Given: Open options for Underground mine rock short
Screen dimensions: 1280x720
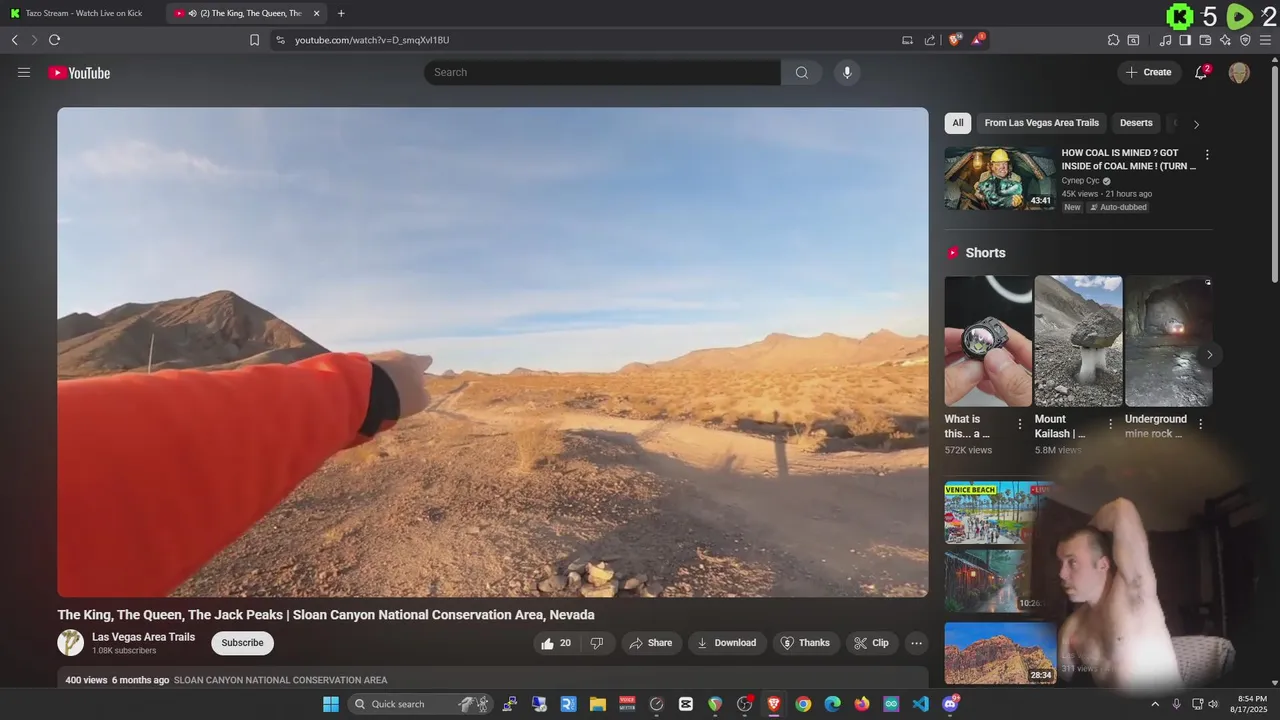Looking at the screenshot, I should pos(1200,424).
